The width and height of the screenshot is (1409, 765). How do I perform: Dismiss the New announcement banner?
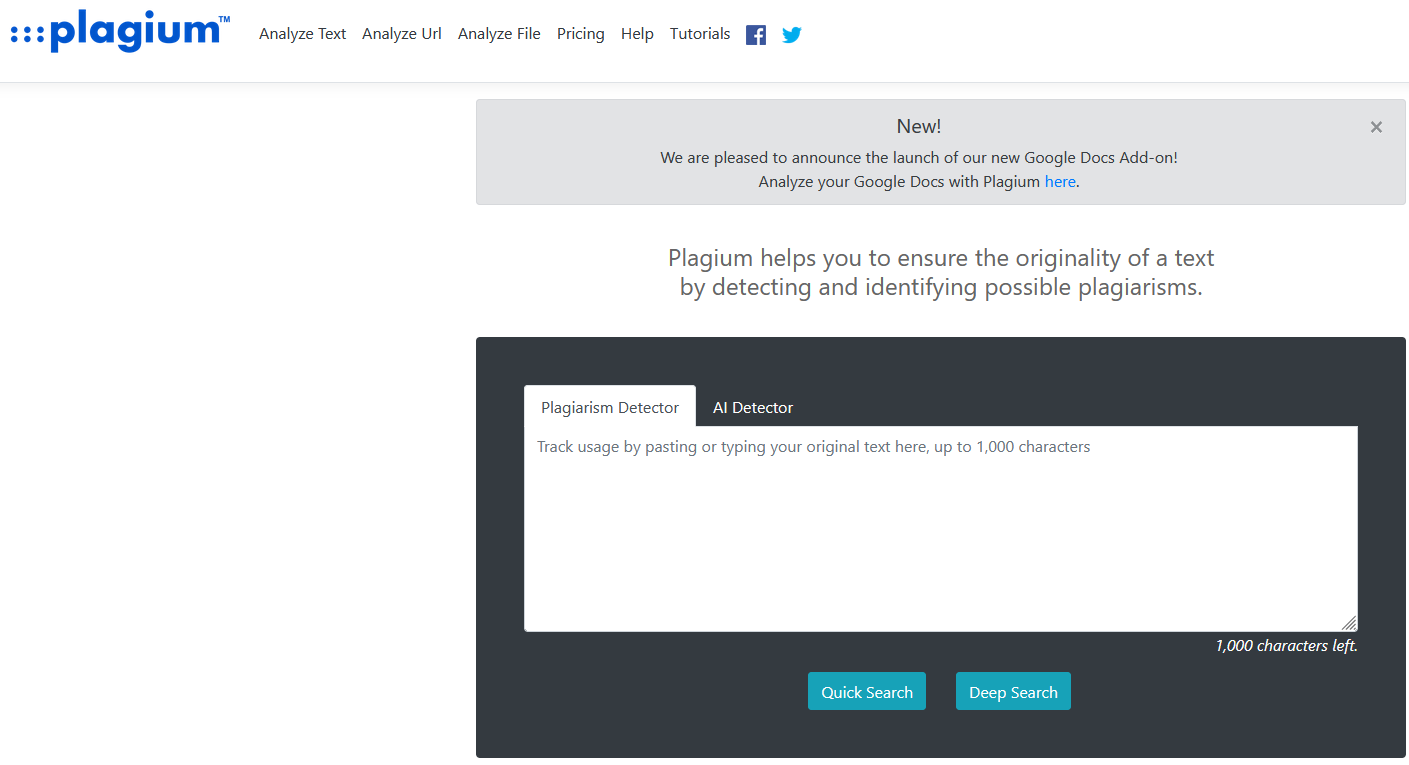coord(1376,127)
